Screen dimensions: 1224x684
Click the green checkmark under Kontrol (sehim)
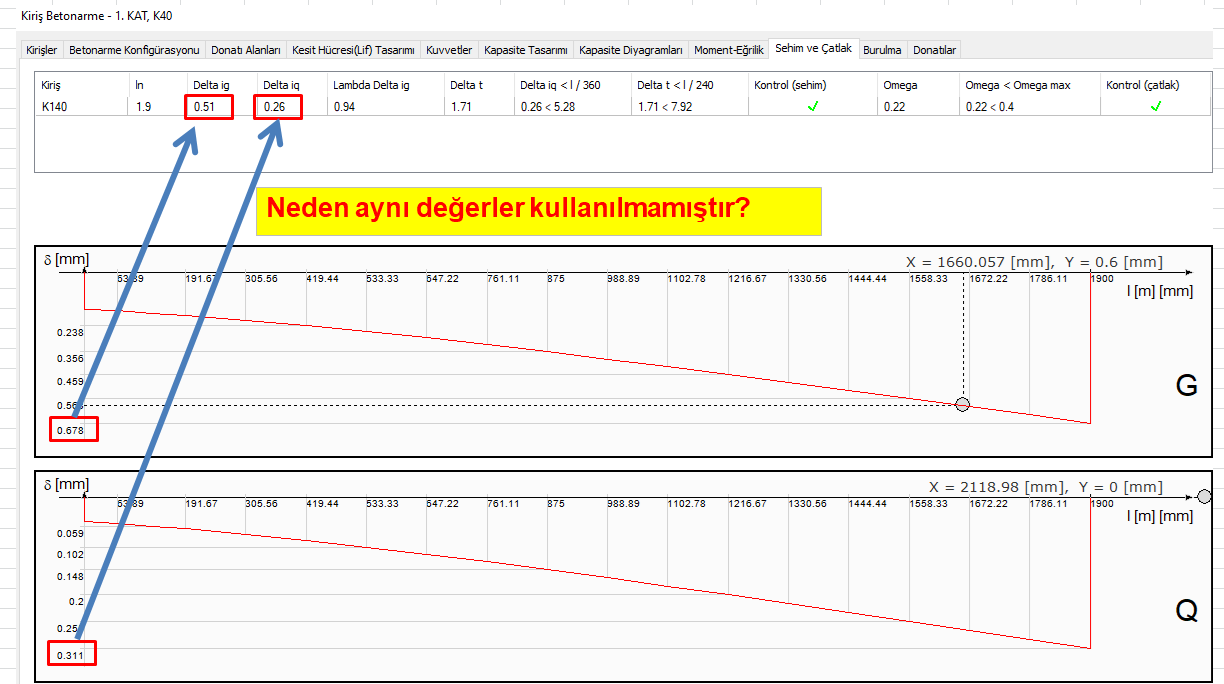tap(812, 107)
